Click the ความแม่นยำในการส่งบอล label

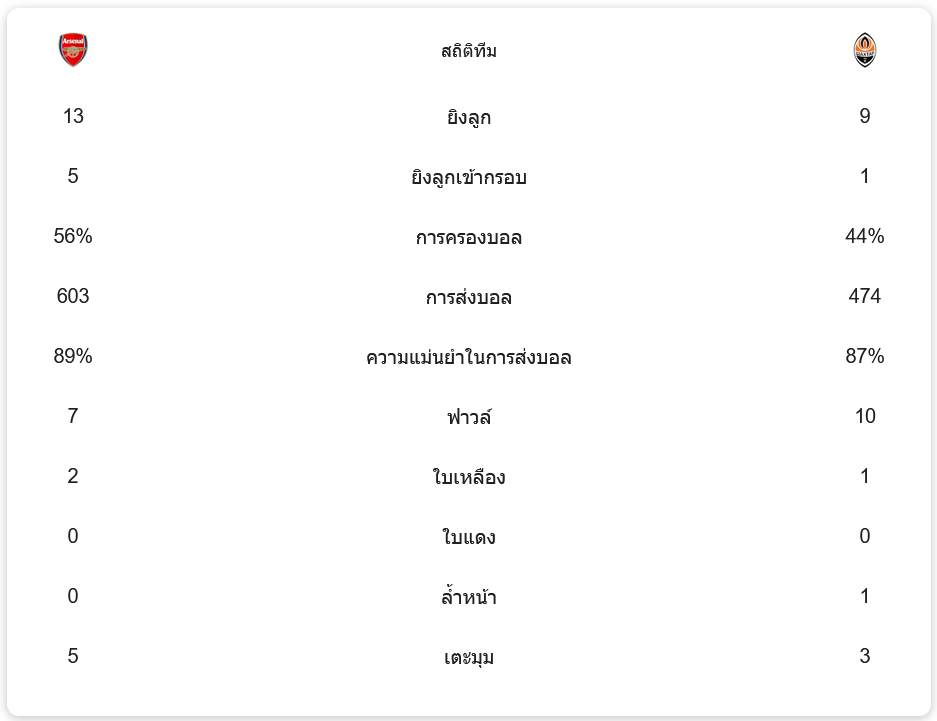(469, 357)
